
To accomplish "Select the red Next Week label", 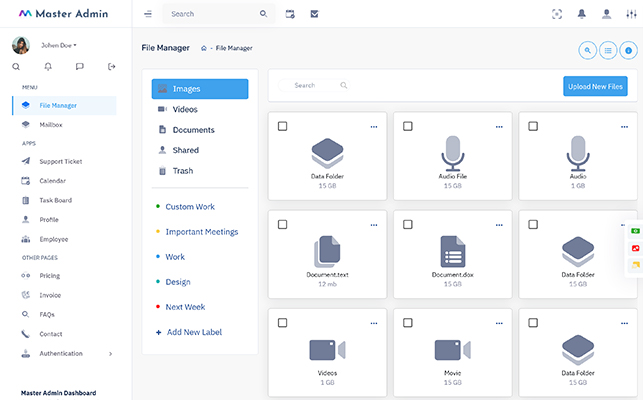I will click(x=185, y=307).
